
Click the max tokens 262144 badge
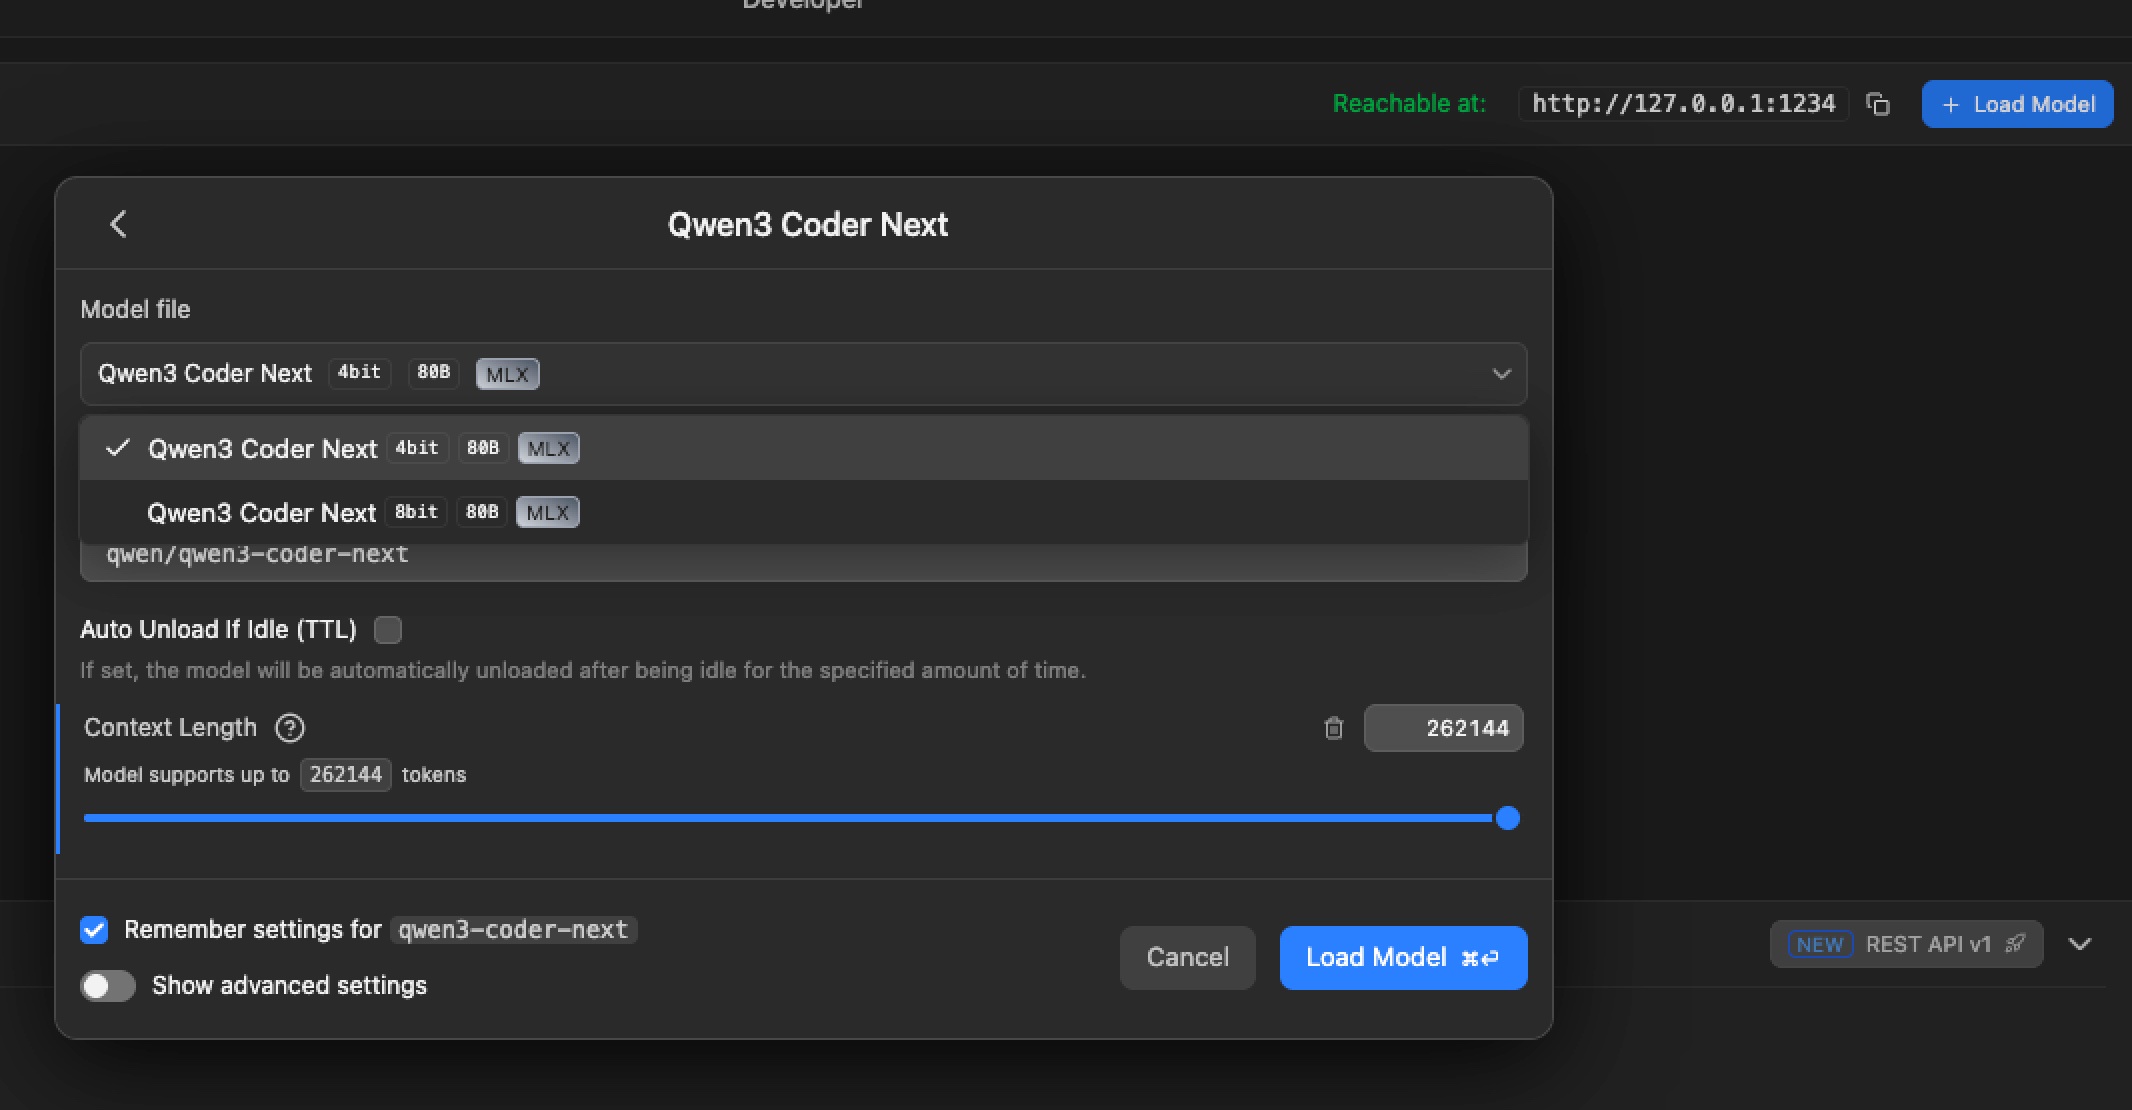[x=345, y=775]
